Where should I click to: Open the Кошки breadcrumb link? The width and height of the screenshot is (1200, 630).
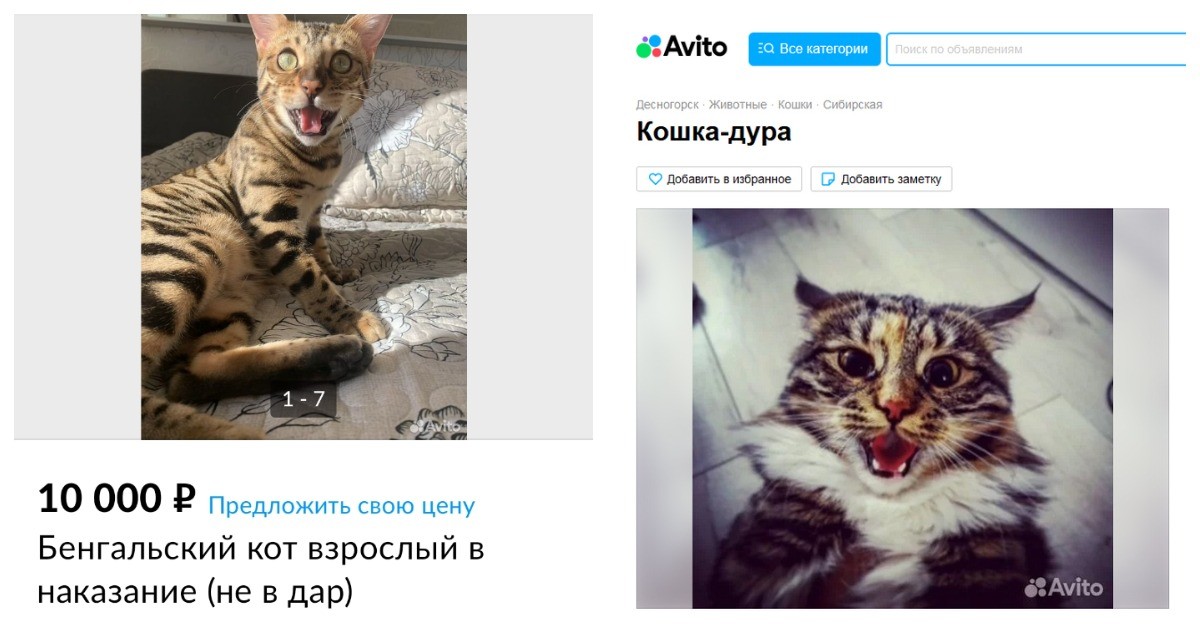795,104
